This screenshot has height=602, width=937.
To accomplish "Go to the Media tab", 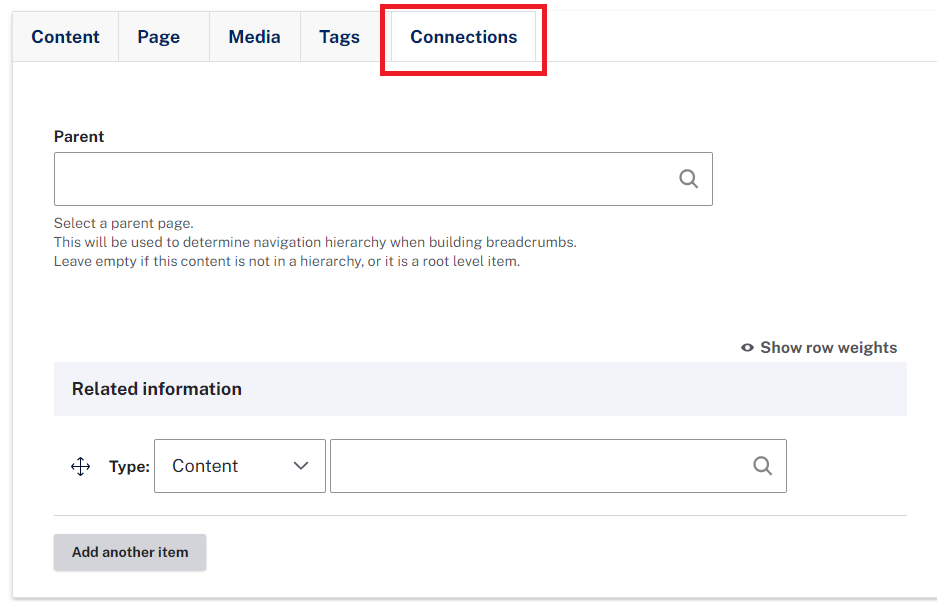I will (x=255, y=36).
